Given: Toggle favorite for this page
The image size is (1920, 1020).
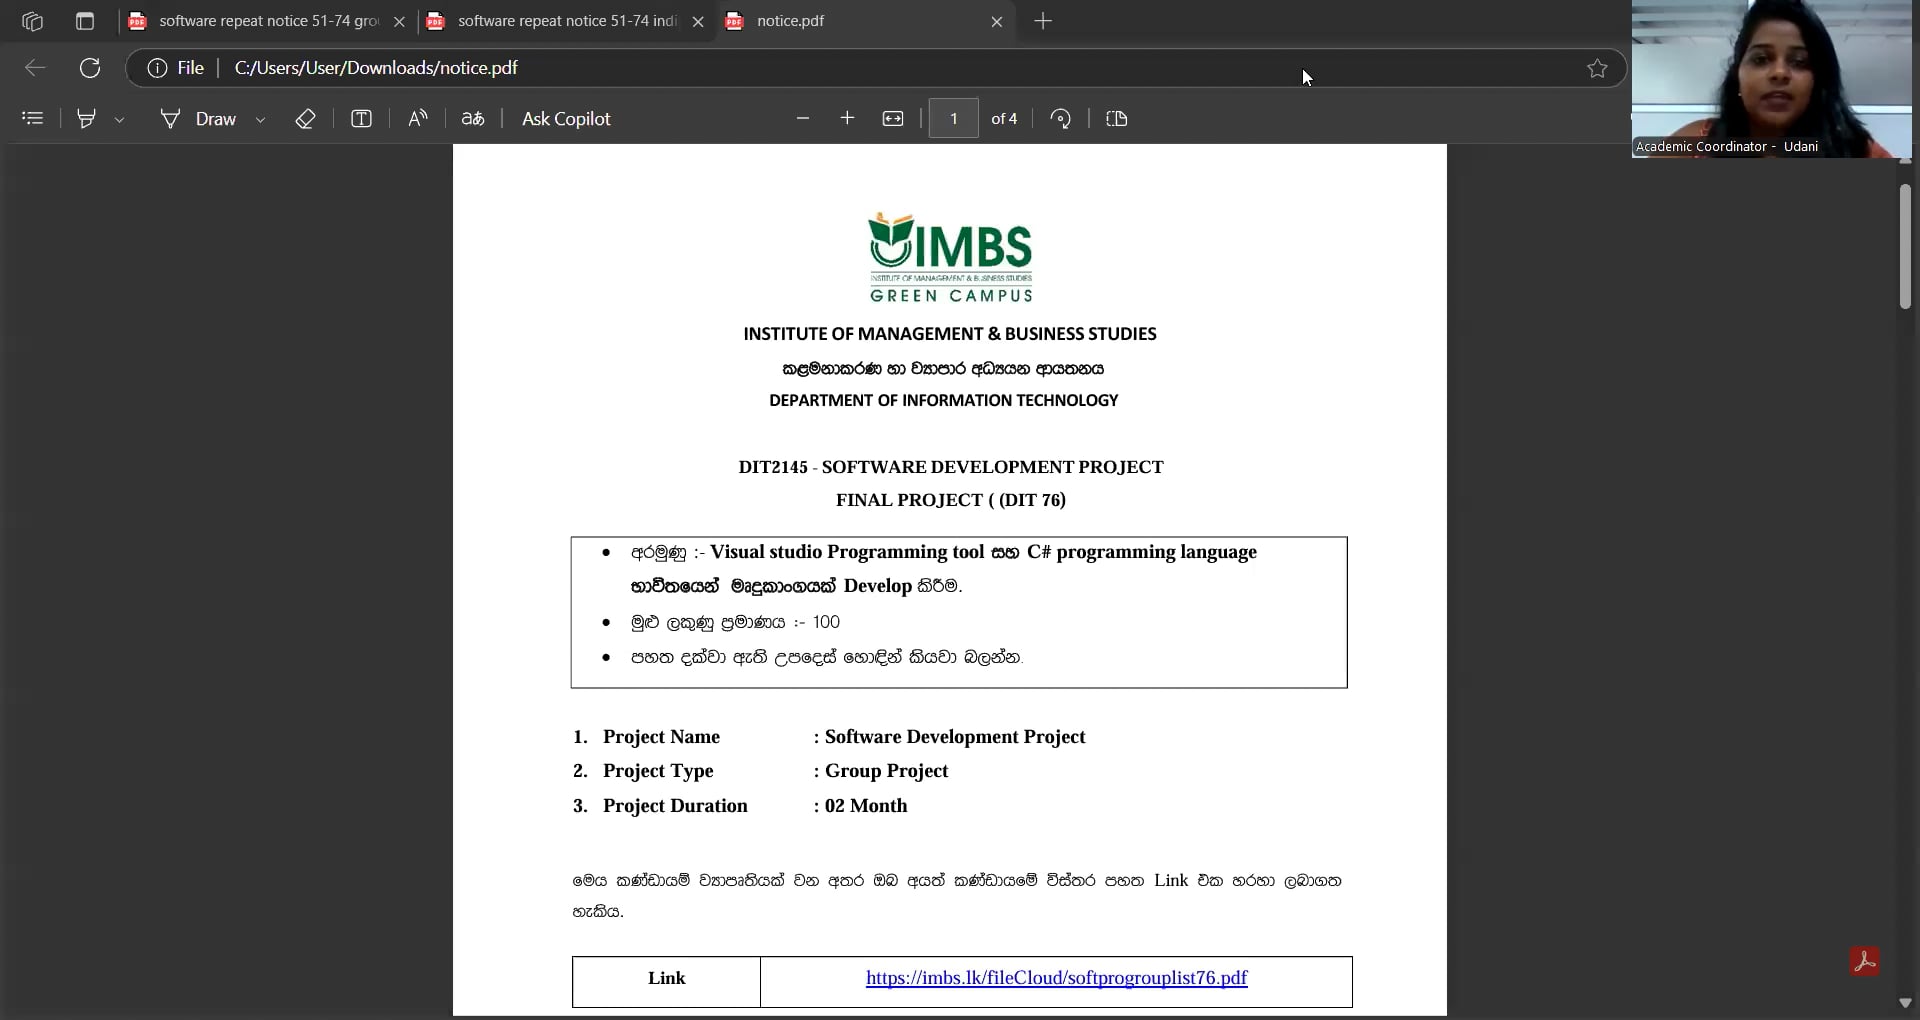Looking at the screenshot, I should (x=1596, y=68).
